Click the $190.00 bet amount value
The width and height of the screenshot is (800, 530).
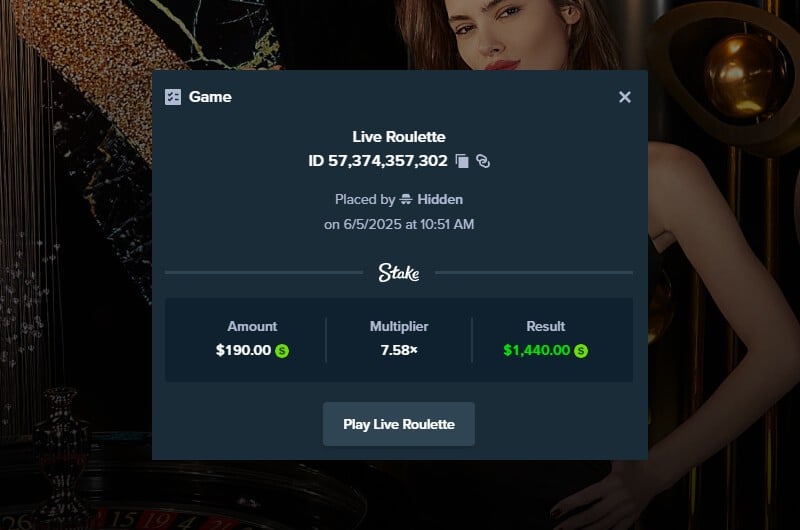coord(243,350)
